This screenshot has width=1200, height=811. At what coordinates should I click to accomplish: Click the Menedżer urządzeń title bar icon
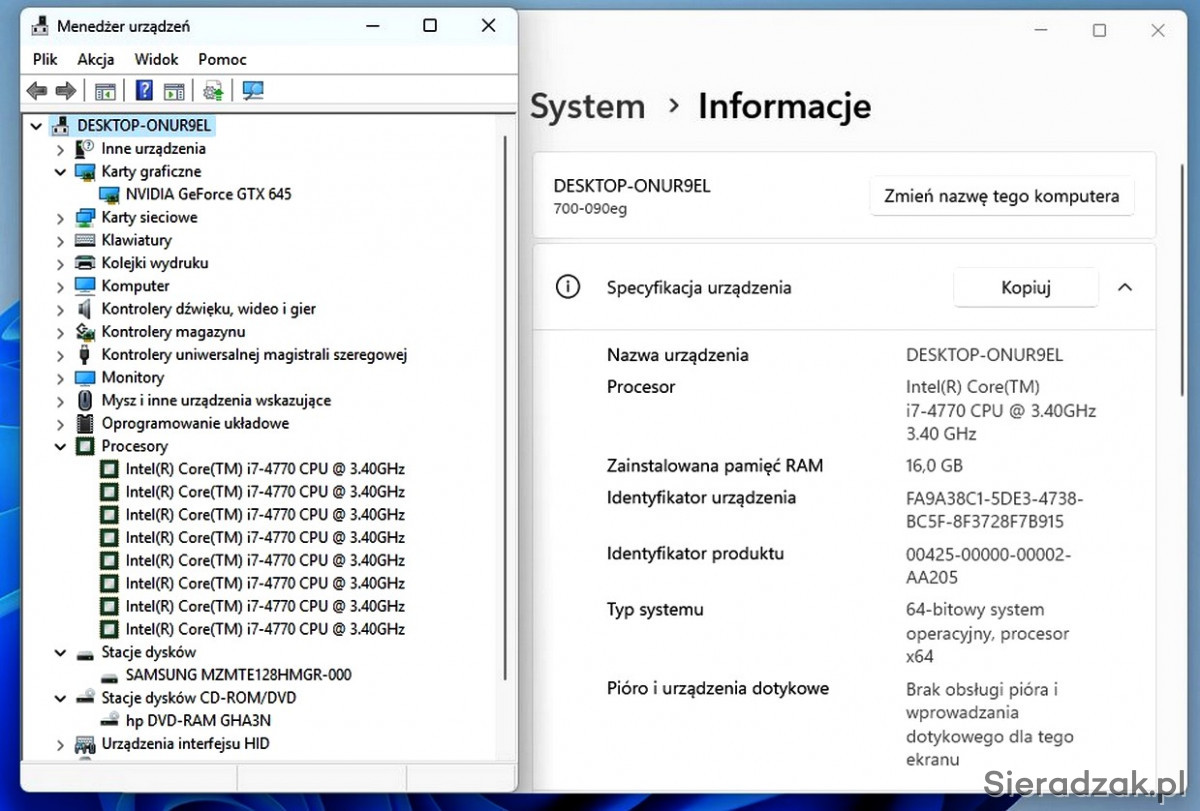tap(41, 26)
